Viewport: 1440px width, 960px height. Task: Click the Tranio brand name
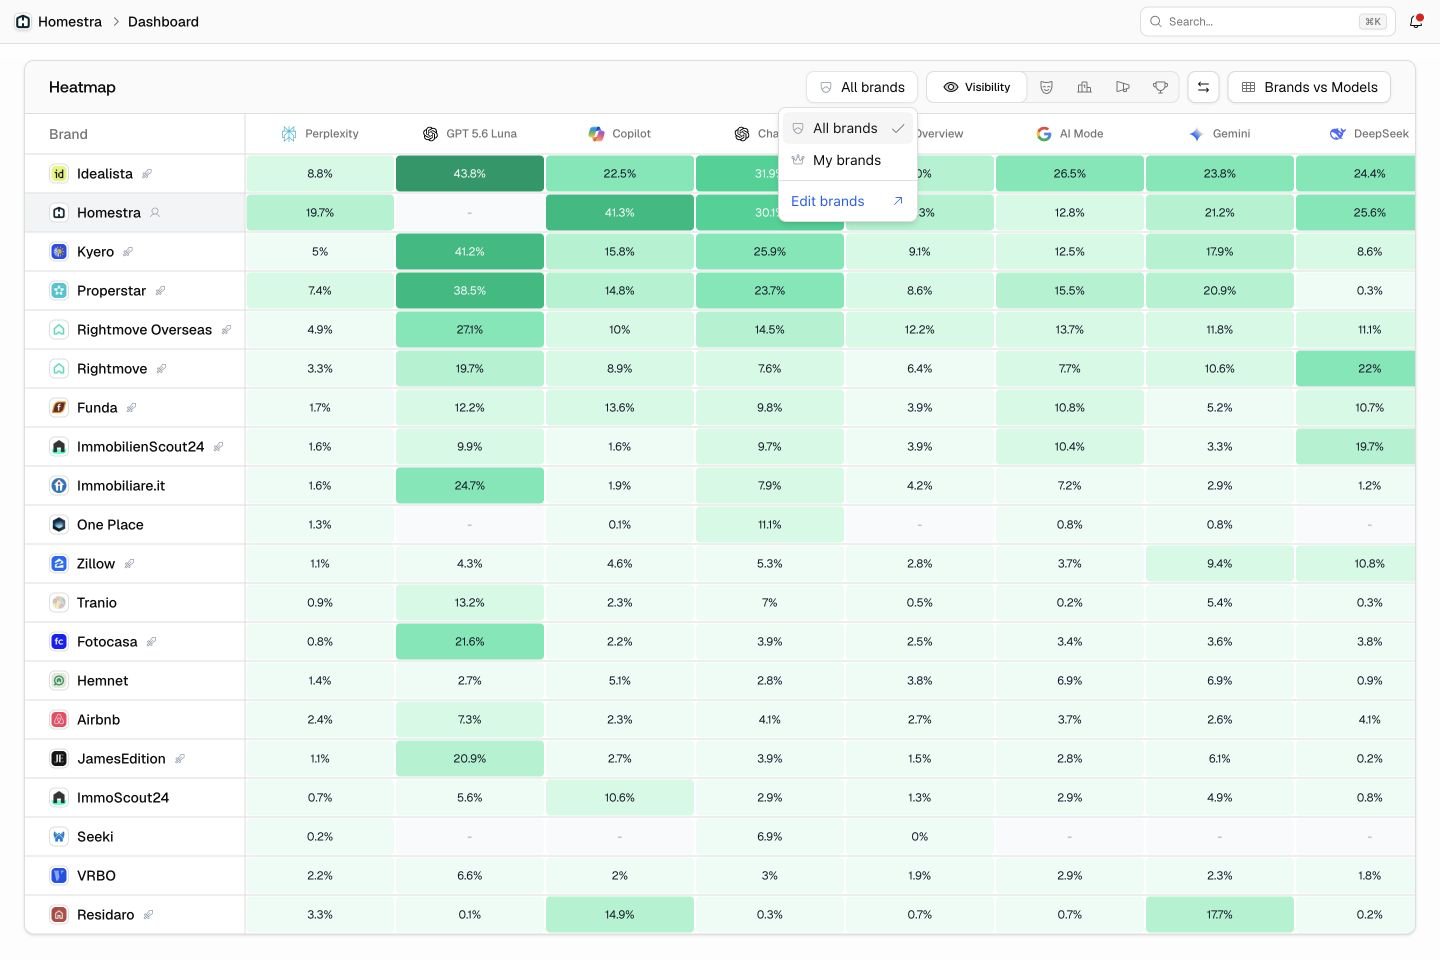(x=97, y=603)
